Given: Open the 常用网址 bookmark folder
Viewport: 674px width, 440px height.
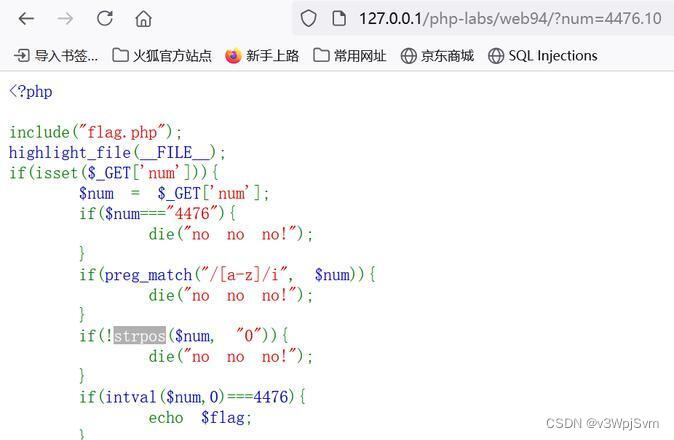Looking at the screenshot, I should pos(349,55).
